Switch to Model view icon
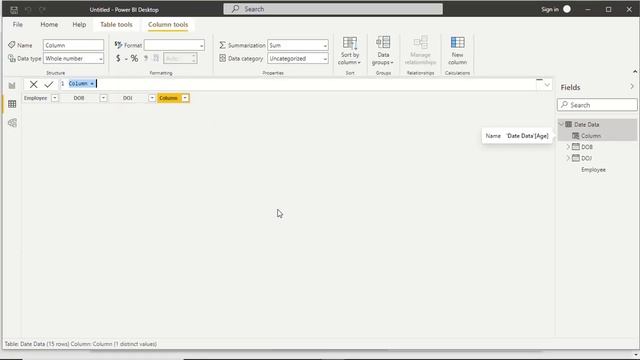 [x=12, y=123]
